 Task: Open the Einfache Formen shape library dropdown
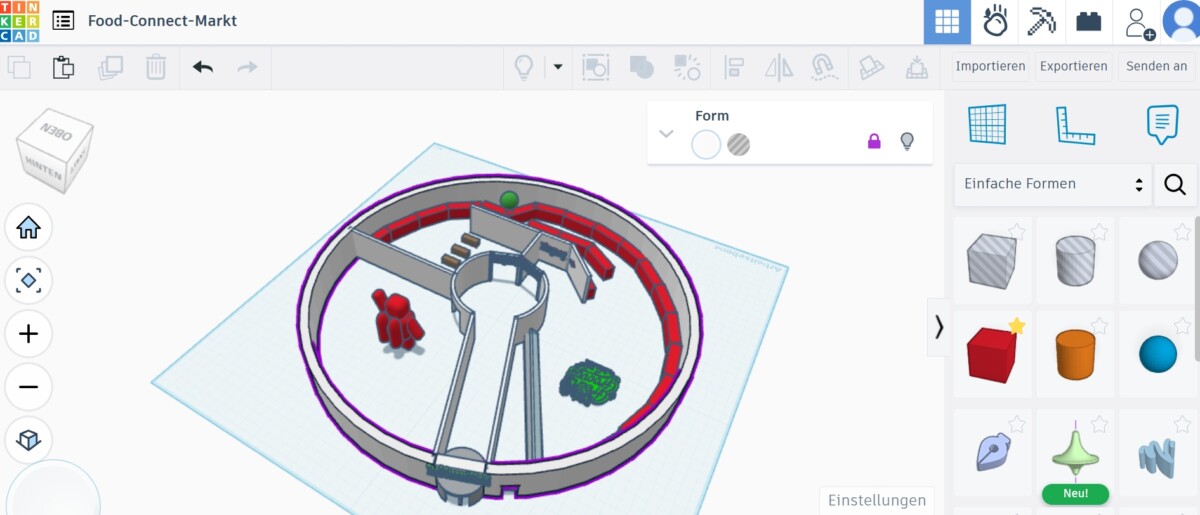[x=1052, y=184]
